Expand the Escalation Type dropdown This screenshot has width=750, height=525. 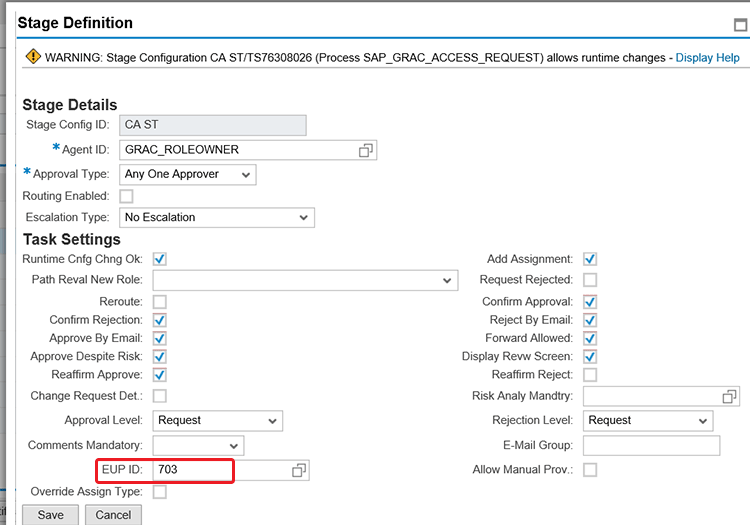coord(216,217)
